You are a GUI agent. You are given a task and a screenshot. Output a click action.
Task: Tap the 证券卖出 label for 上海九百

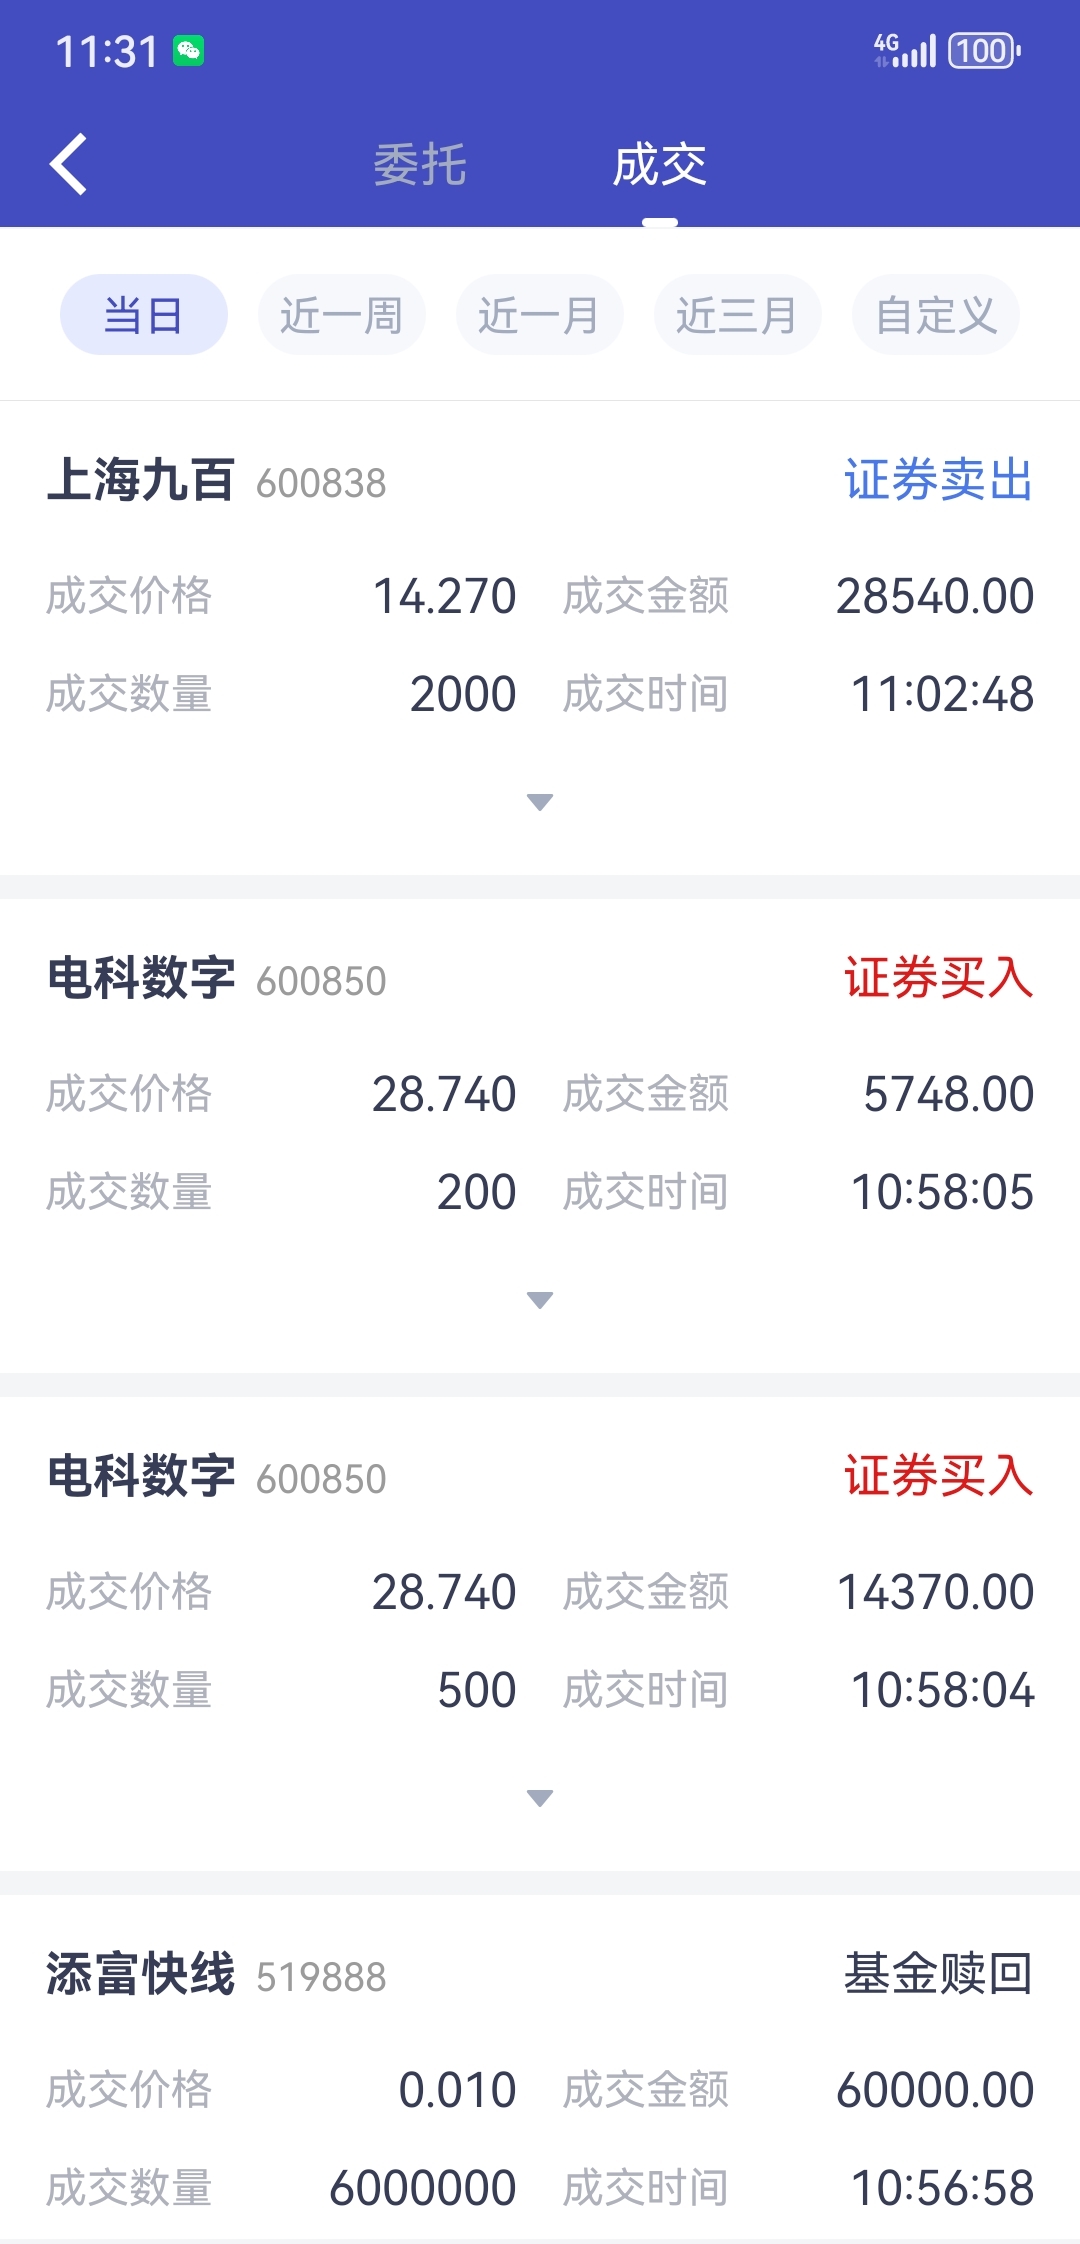pos(937,480)
